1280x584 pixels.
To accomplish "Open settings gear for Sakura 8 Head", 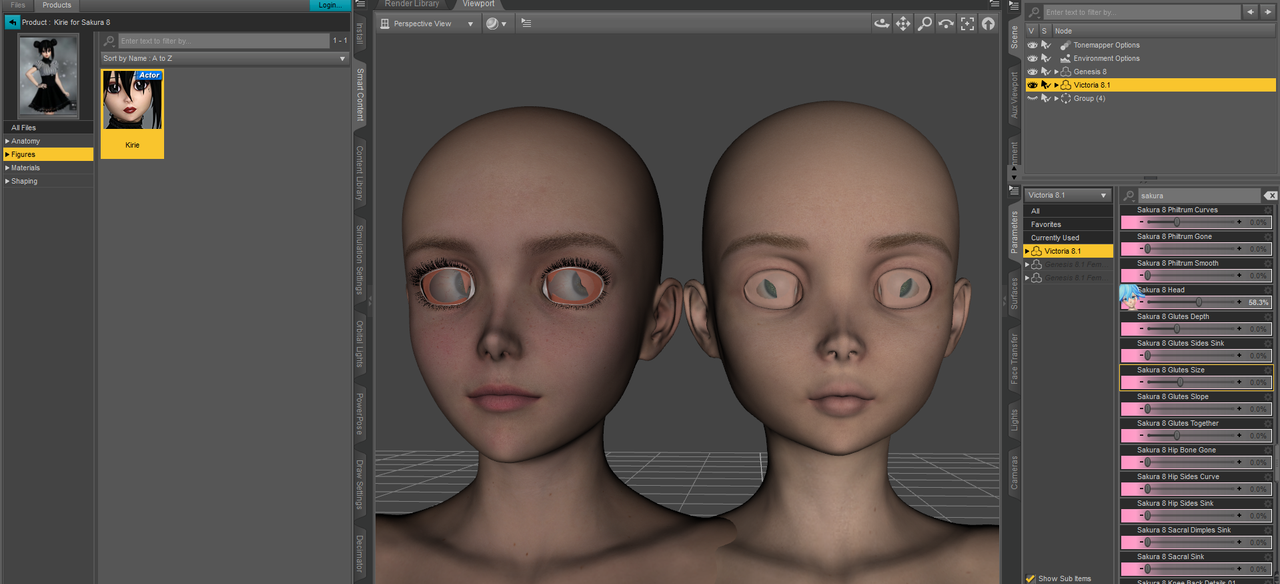I will point(1269,290).
